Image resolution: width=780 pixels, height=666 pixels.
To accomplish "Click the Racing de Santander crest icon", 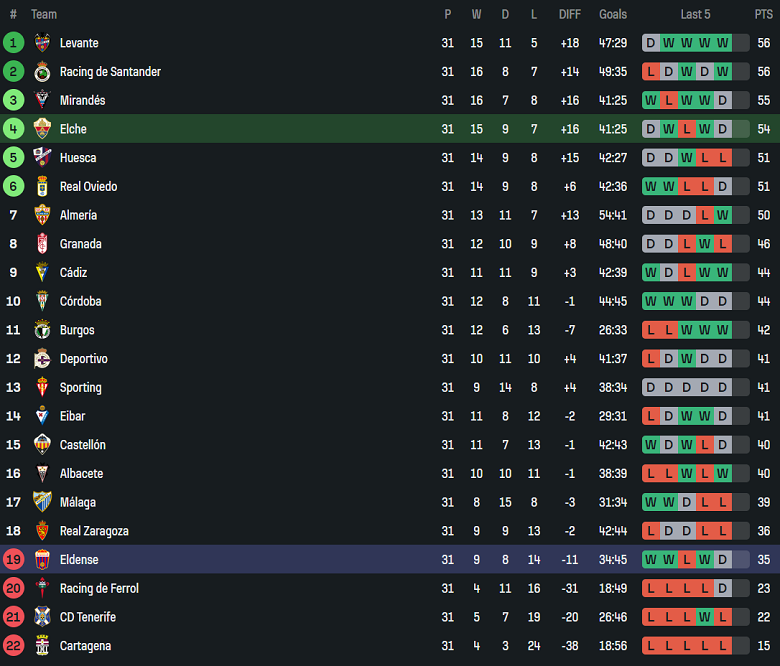I will click(x=42, y=72).
